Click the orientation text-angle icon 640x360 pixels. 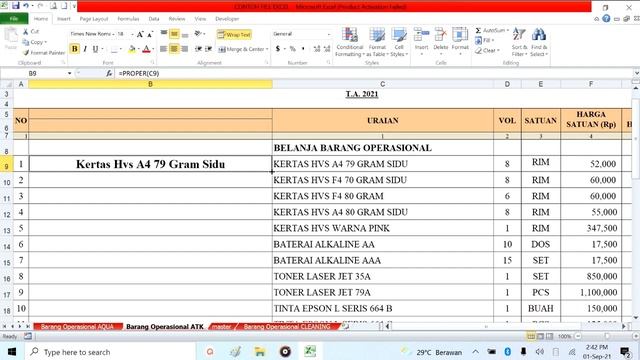199,33
